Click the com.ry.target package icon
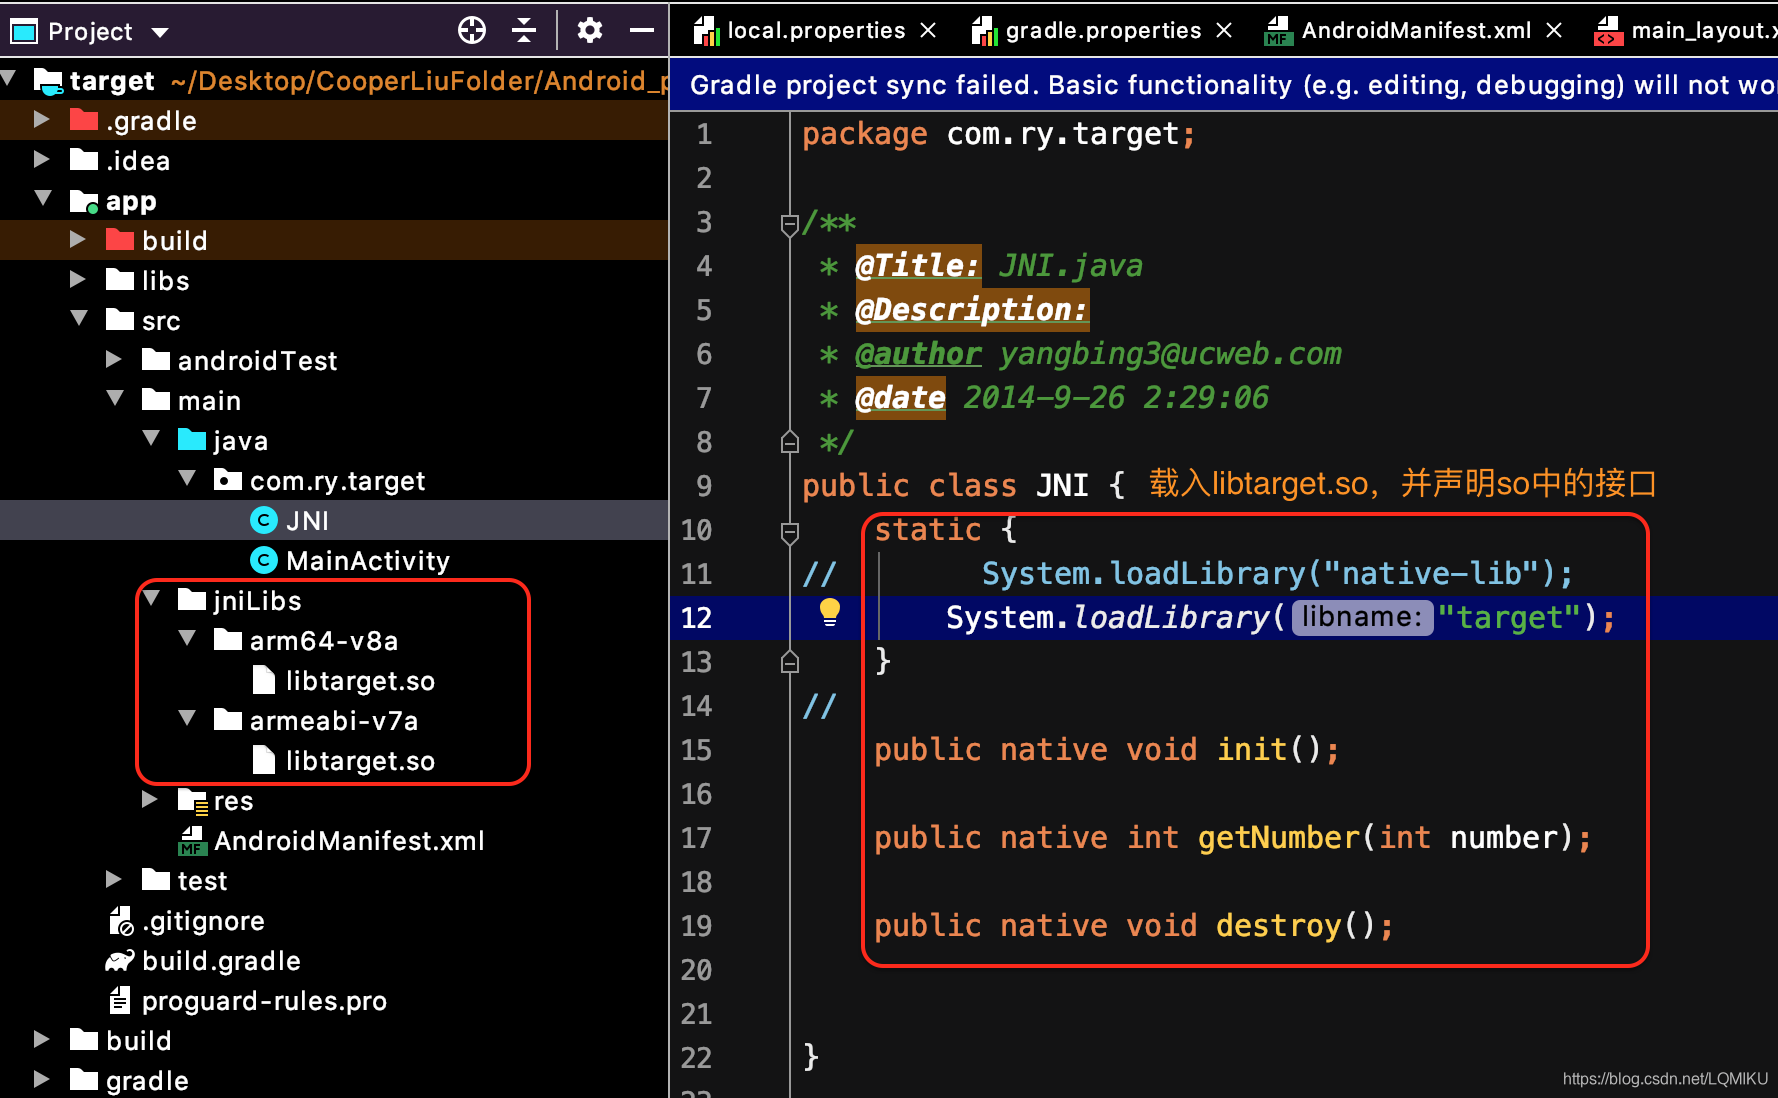 click(x=228, y=480)
